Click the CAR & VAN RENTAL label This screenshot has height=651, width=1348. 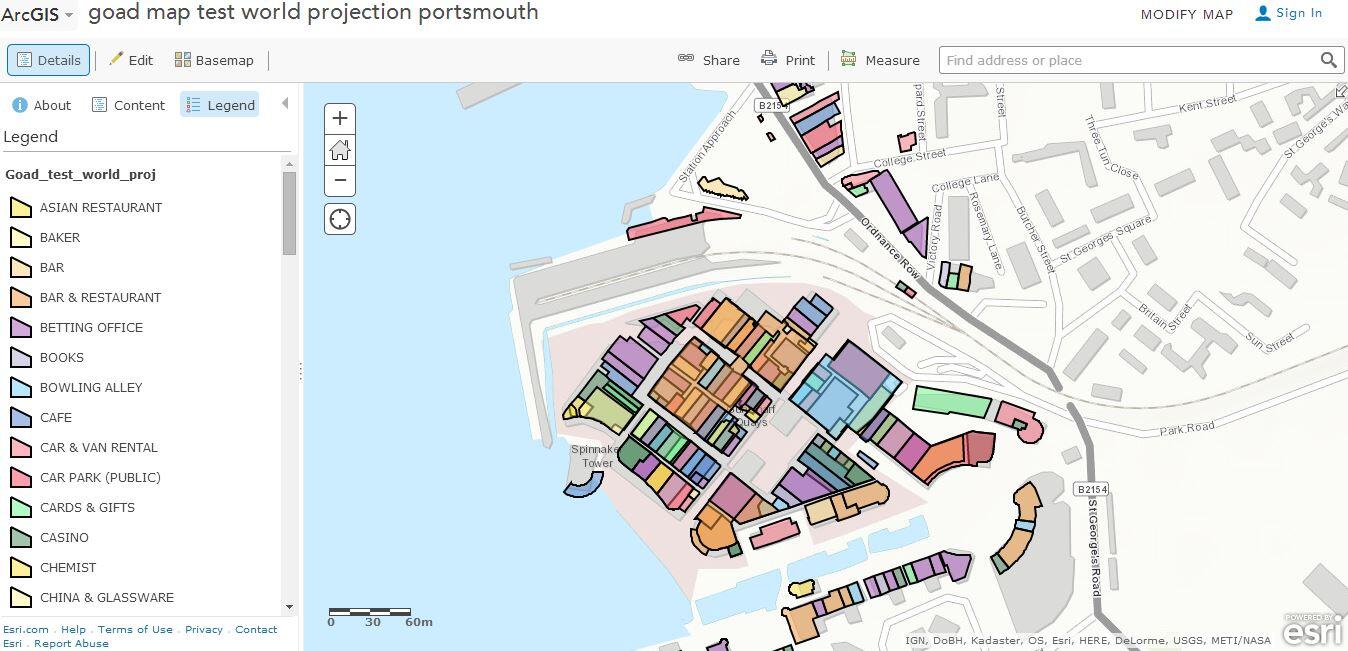[x=99, y=447]
